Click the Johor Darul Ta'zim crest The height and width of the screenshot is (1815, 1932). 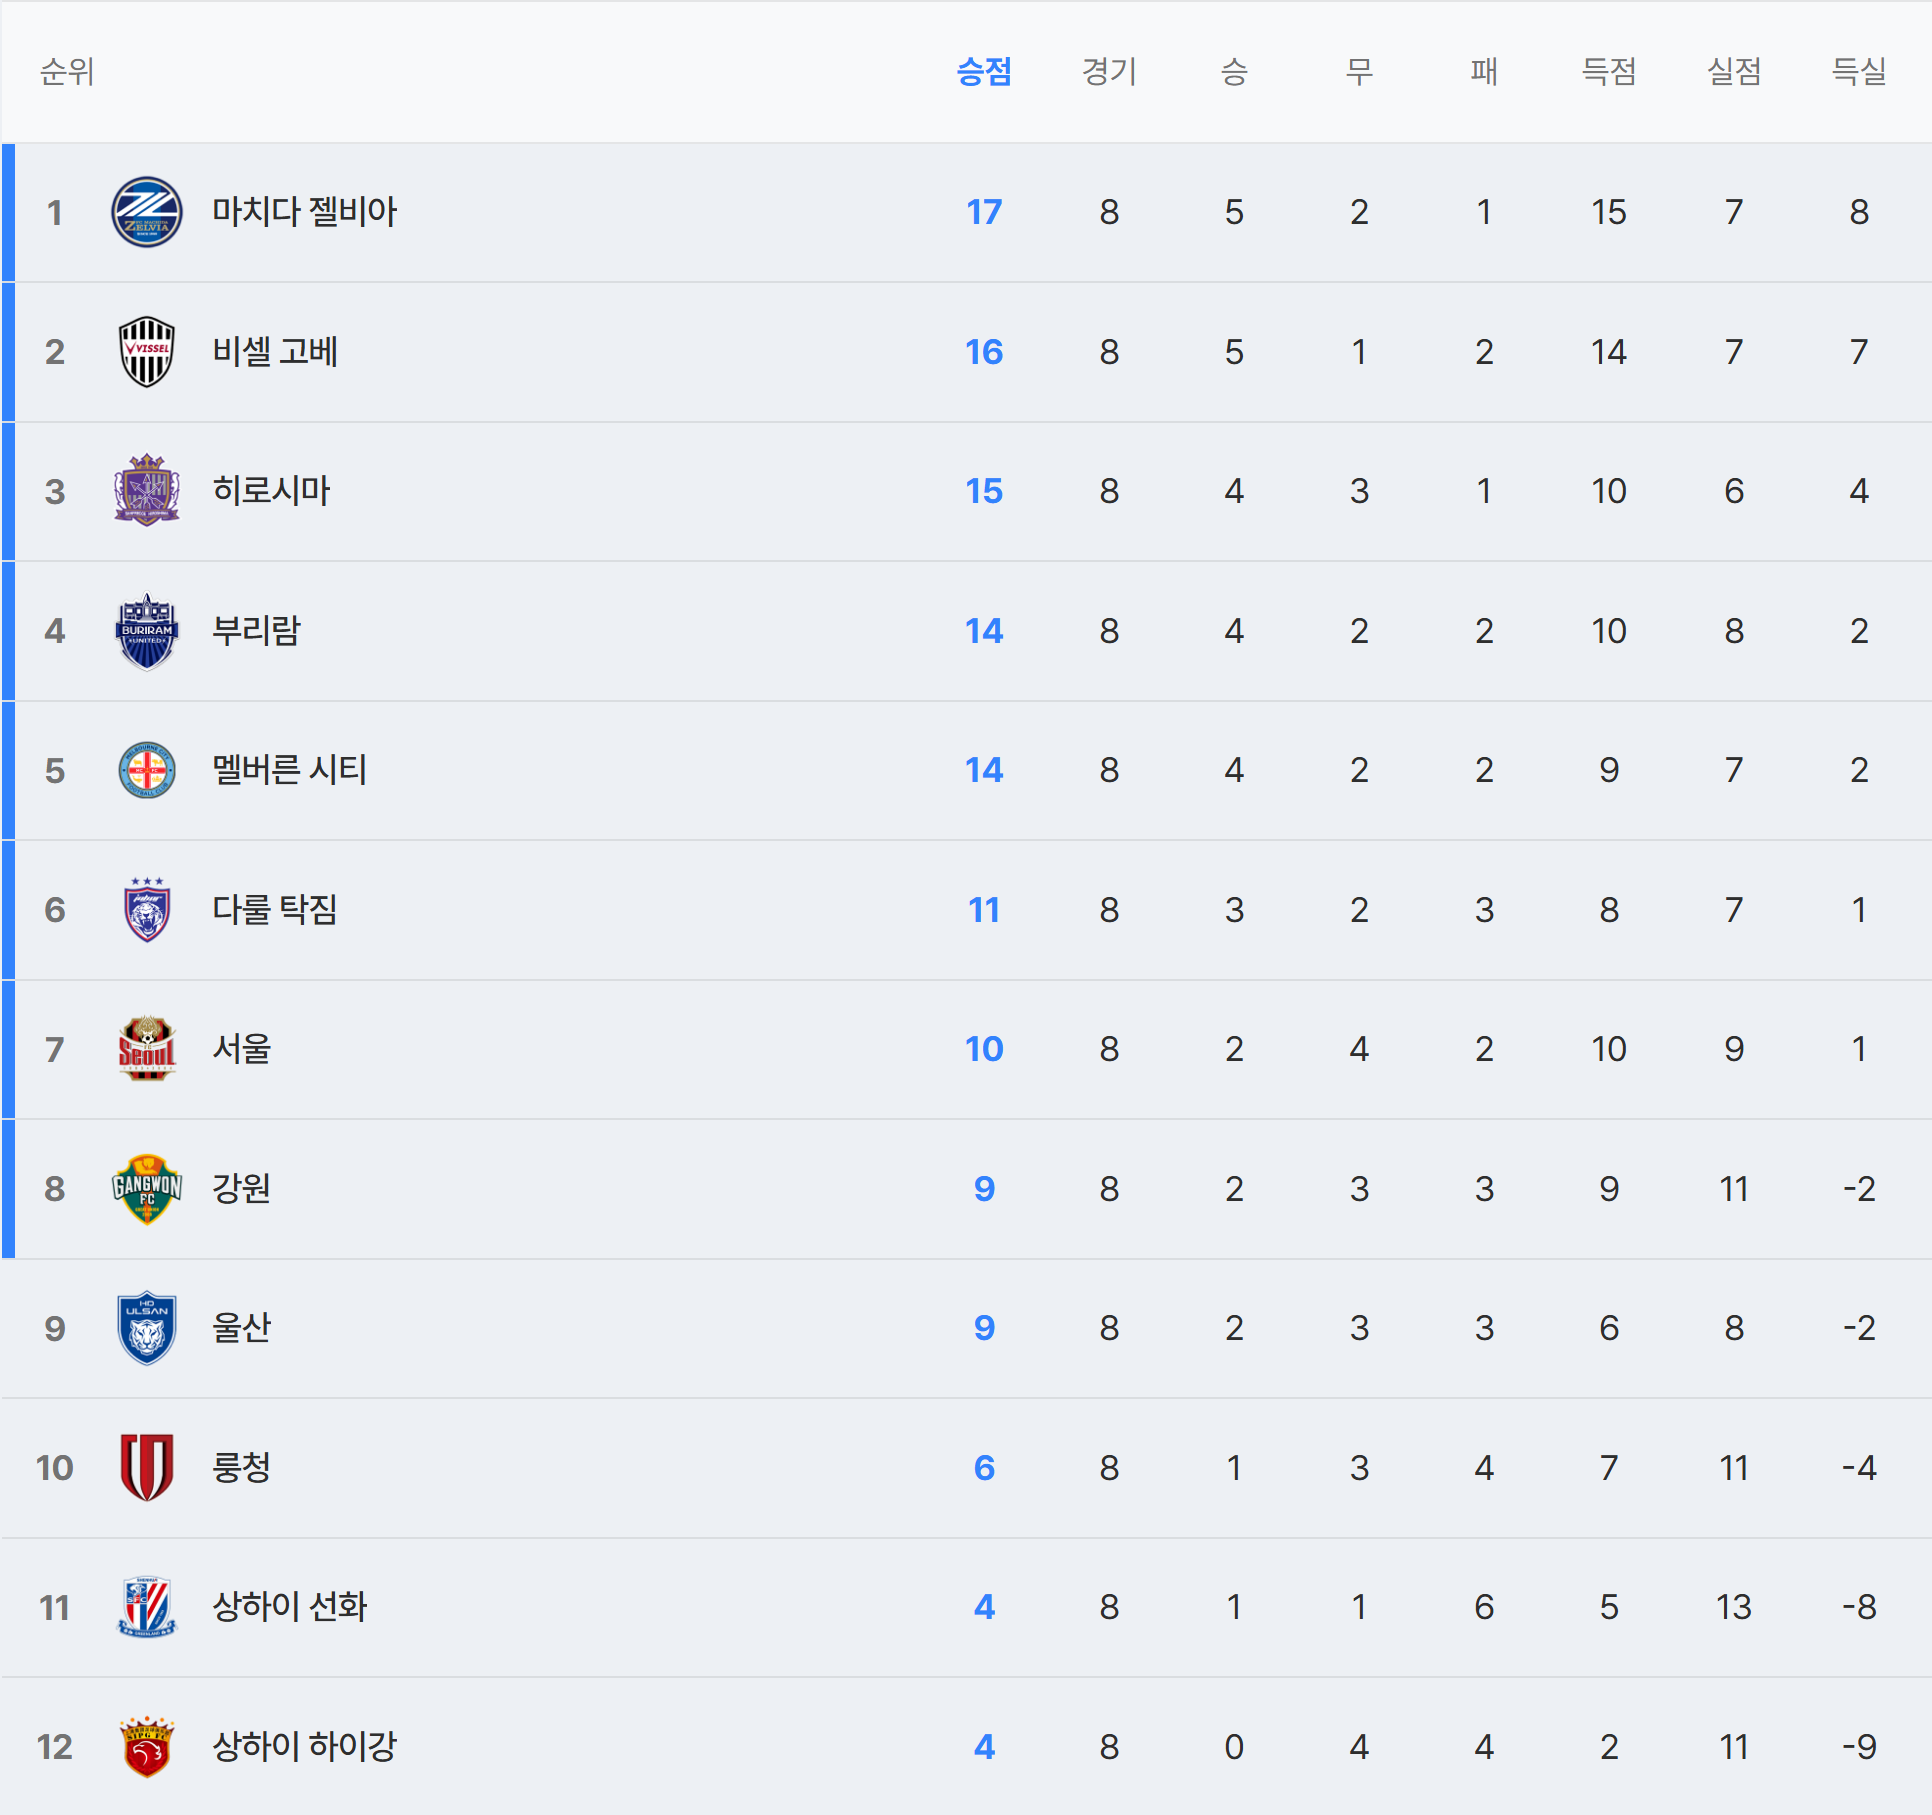coord(146,910)
